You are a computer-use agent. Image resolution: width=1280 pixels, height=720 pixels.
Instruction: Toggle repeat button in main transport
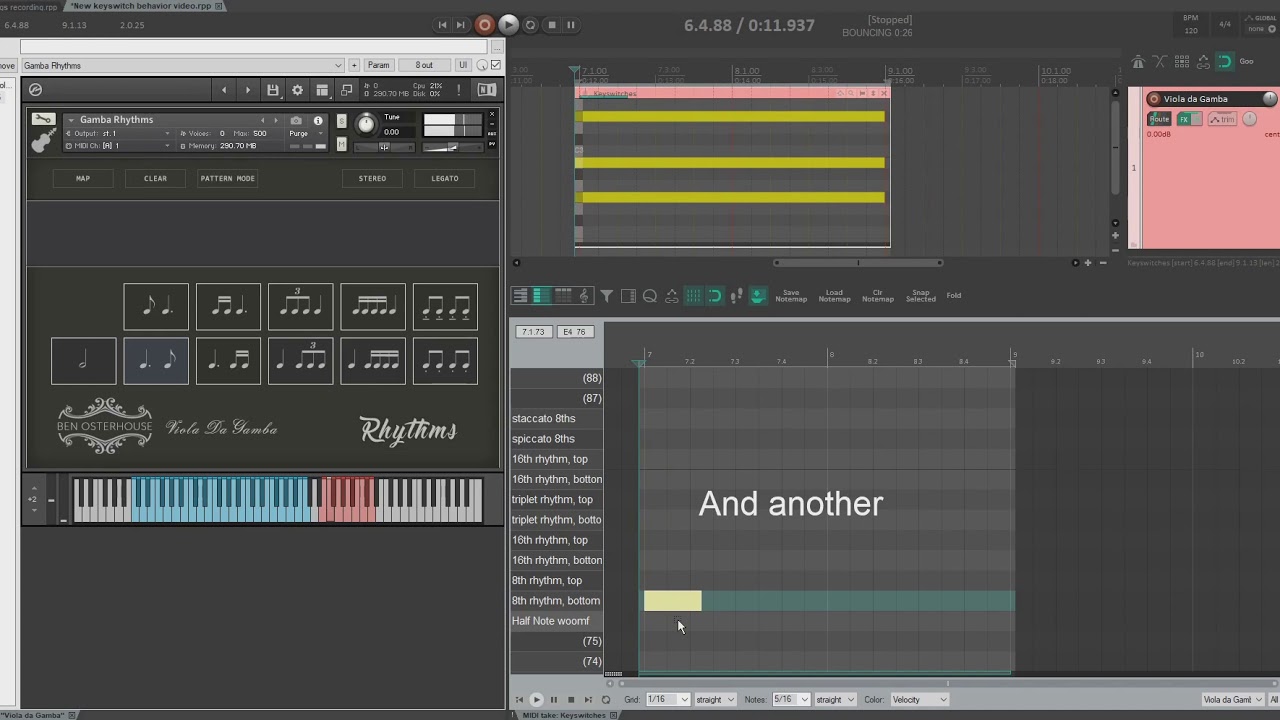[x=531, y=25]
